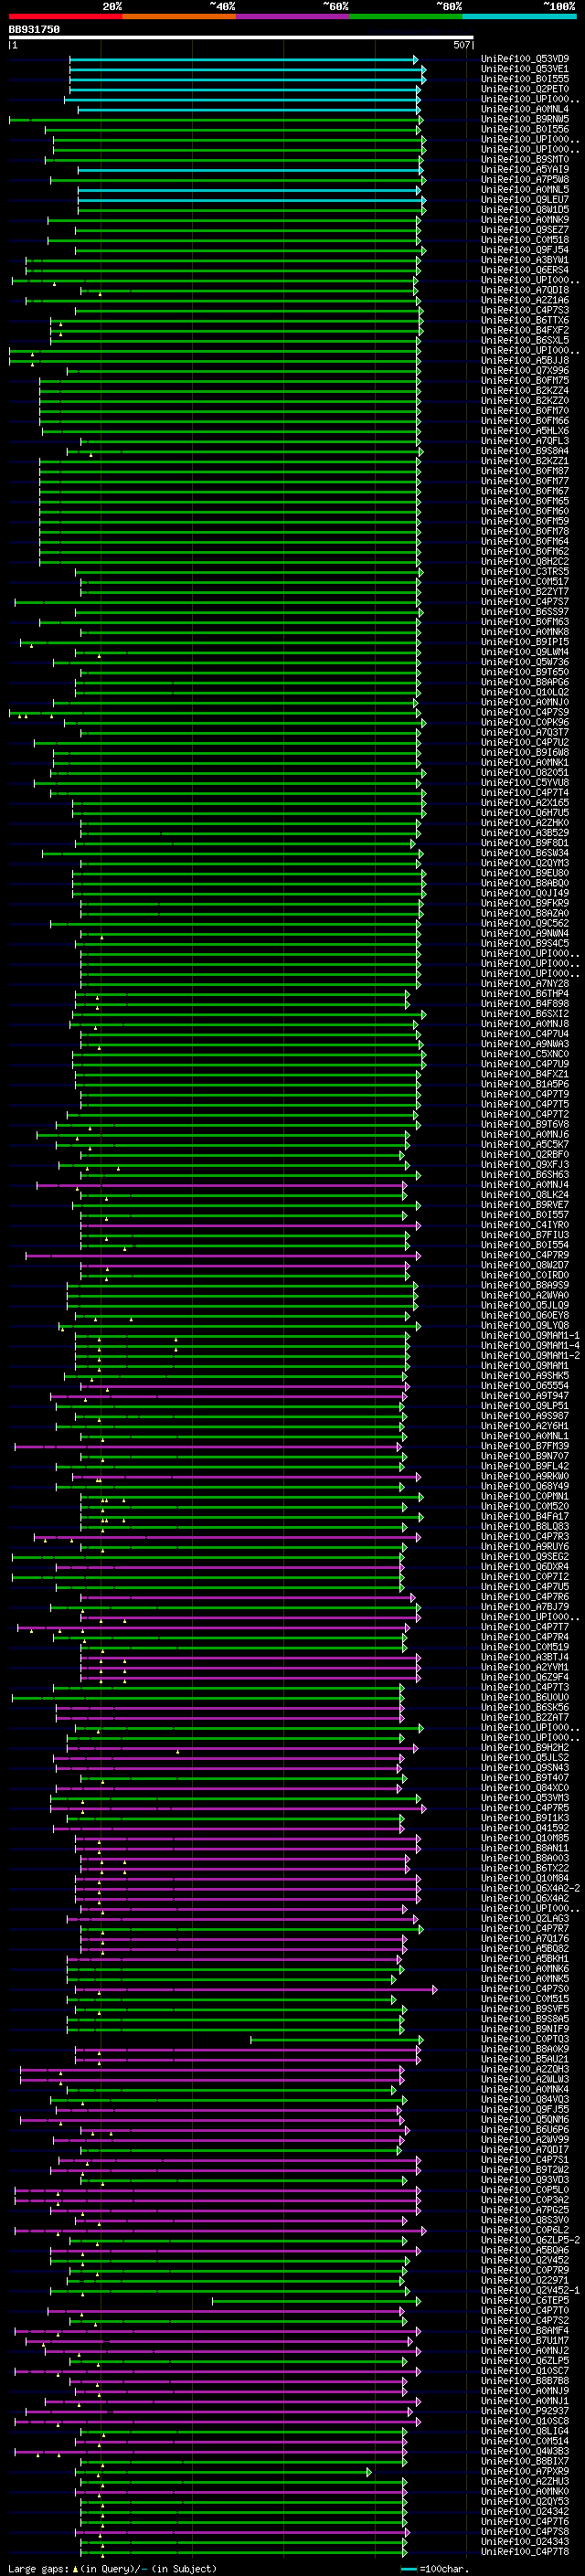Select label UniRef100_B7FM39

525,1446
